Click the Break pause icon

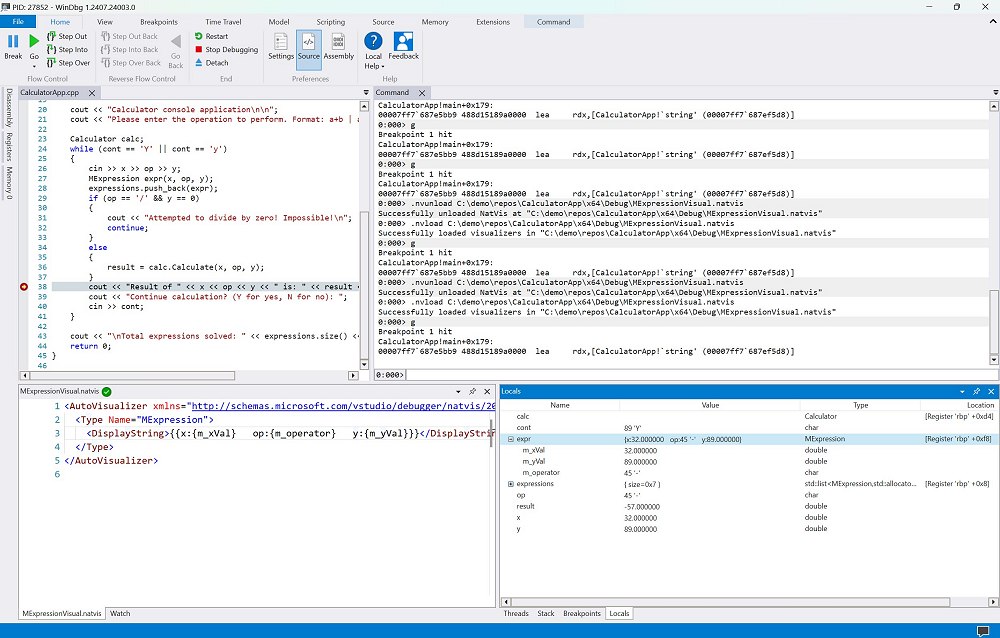13,41
